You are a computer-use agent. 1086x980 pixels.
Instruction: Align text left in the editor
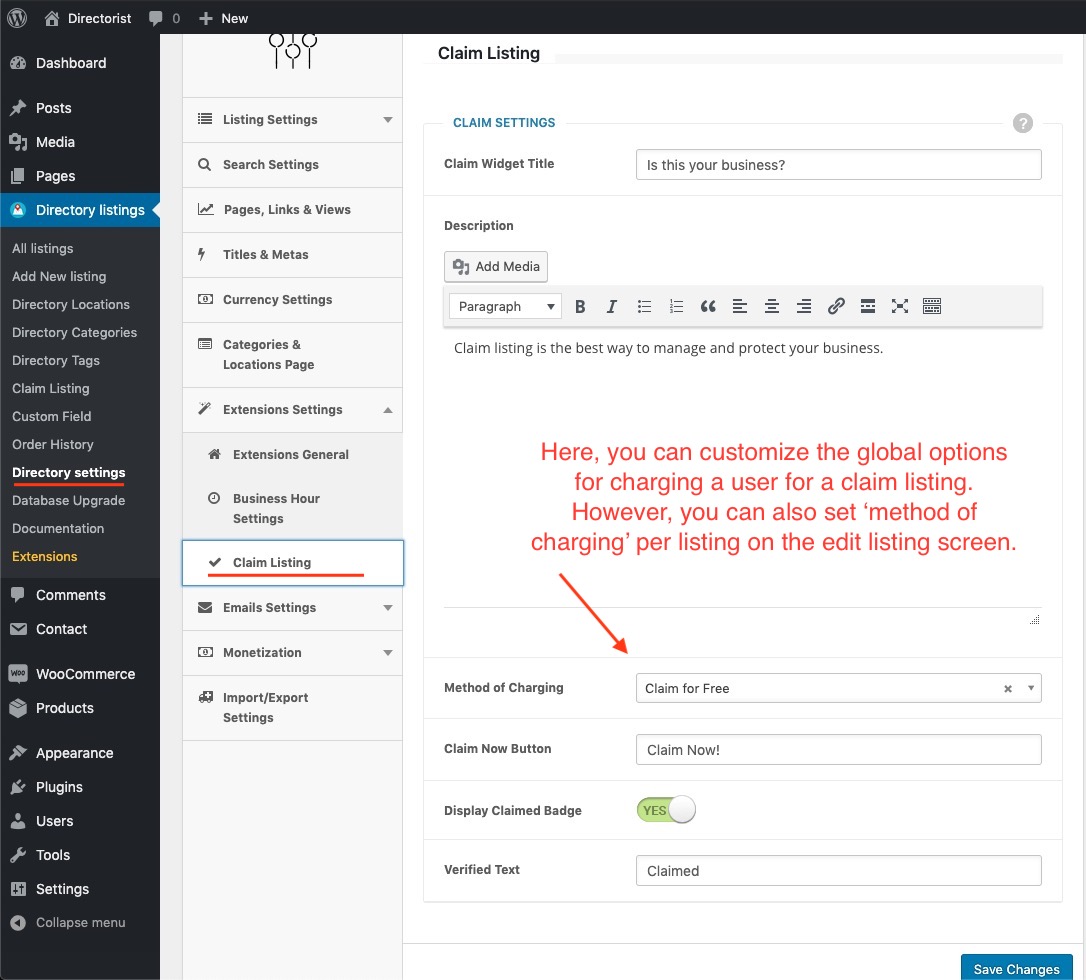(740, 306)
